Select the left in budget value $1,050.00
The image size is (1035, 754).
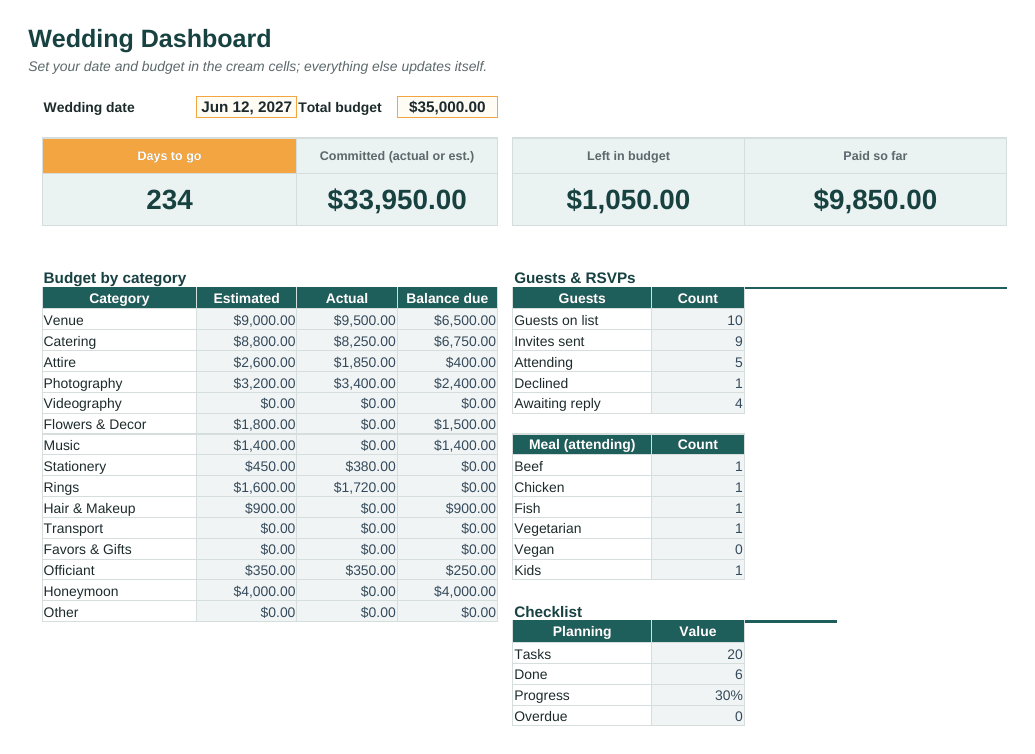(628, 199)
